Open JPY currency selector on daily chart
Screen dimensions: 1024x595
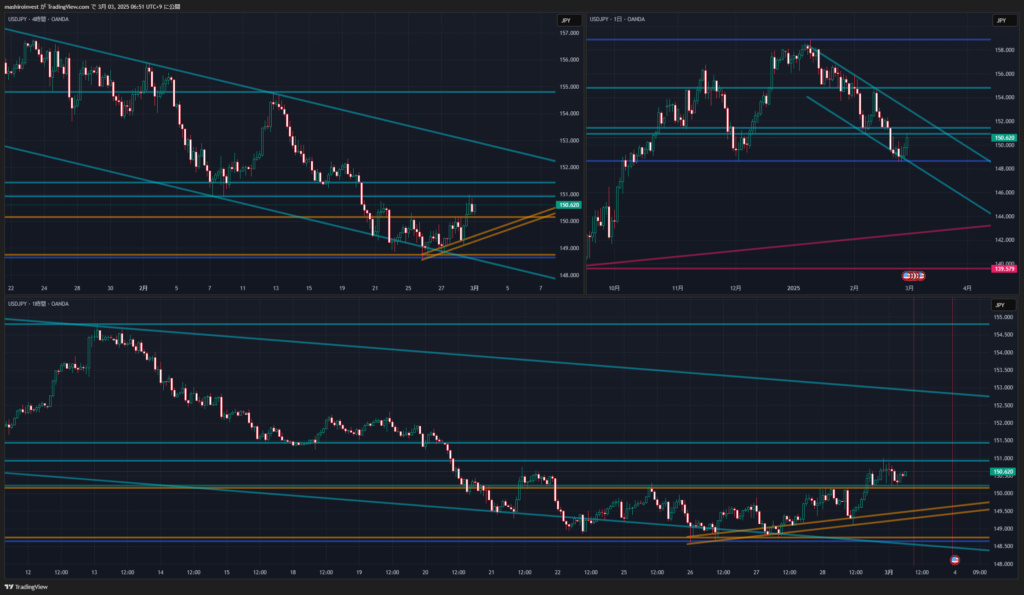click(x=1002, y=20)
